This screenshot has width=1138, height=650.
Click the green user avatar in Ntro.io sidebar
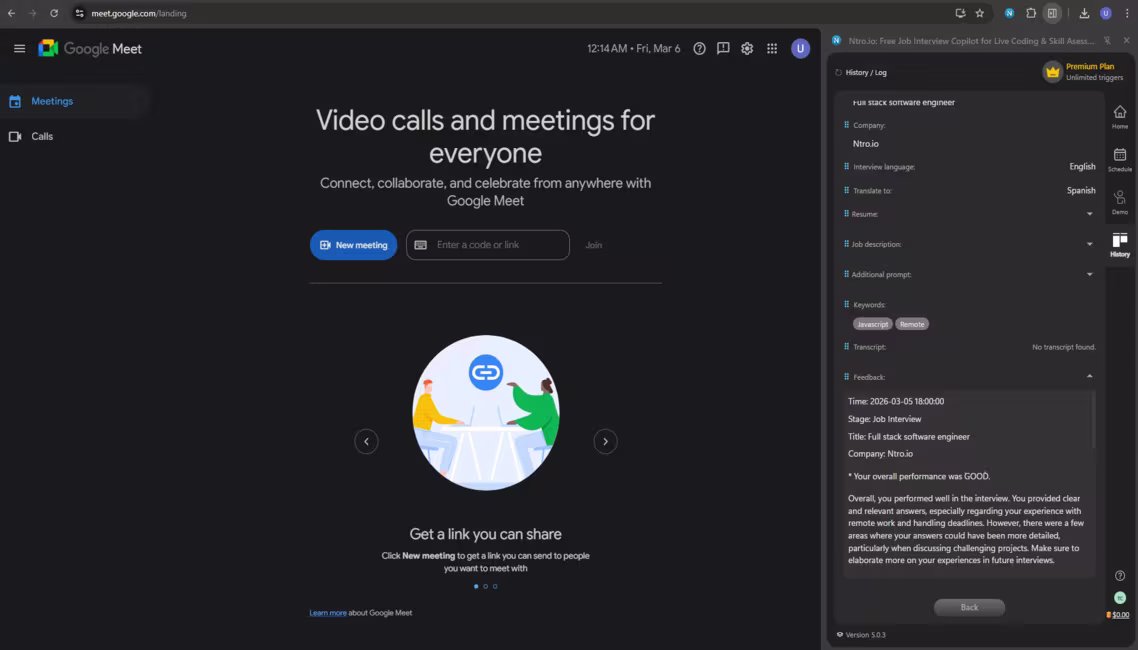(1120, 598)
